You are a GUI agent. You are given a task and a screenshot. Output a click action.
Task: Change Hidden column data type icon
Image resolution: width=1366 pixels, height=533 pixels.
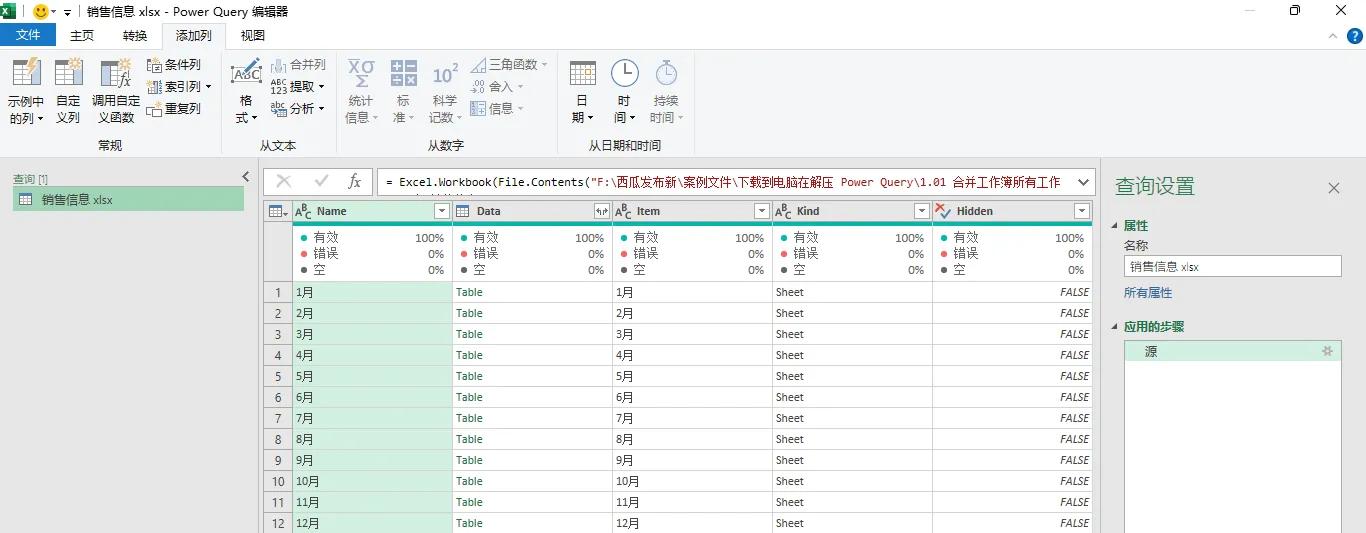pyautogui.click(x=943, y=211)
